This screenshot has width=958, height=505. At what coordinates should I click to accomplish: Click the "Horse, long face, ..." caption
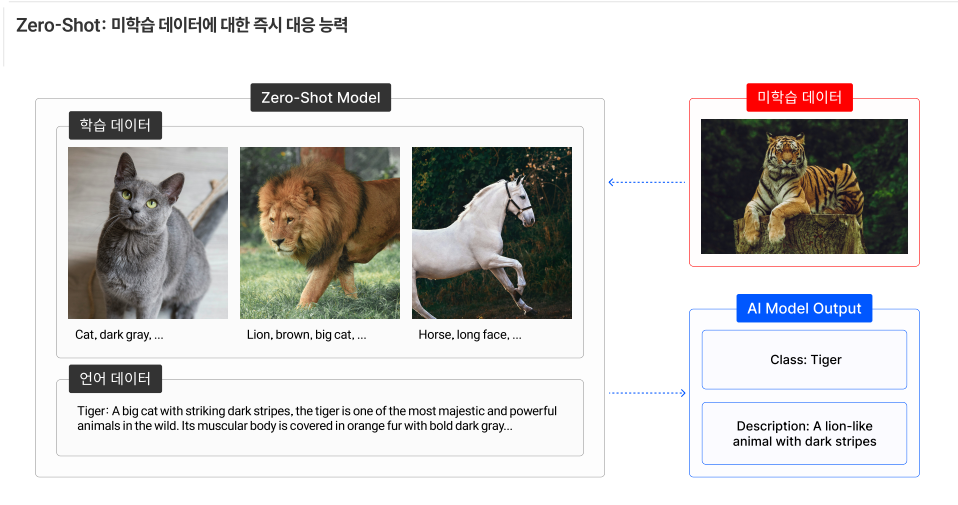tap(470, 335)
